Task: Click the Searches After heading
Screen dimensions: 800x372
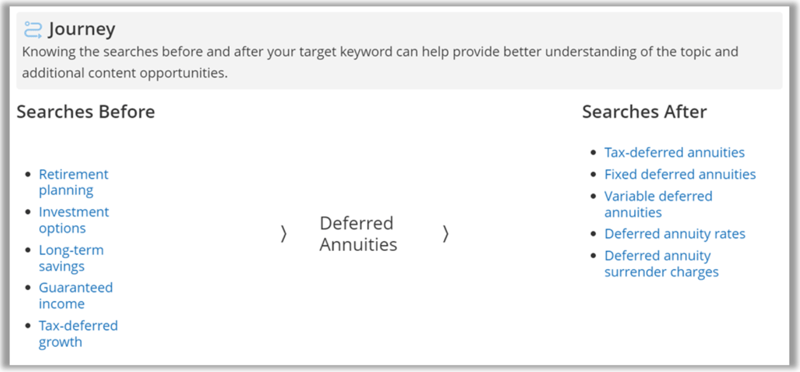Action: (644, 111)
